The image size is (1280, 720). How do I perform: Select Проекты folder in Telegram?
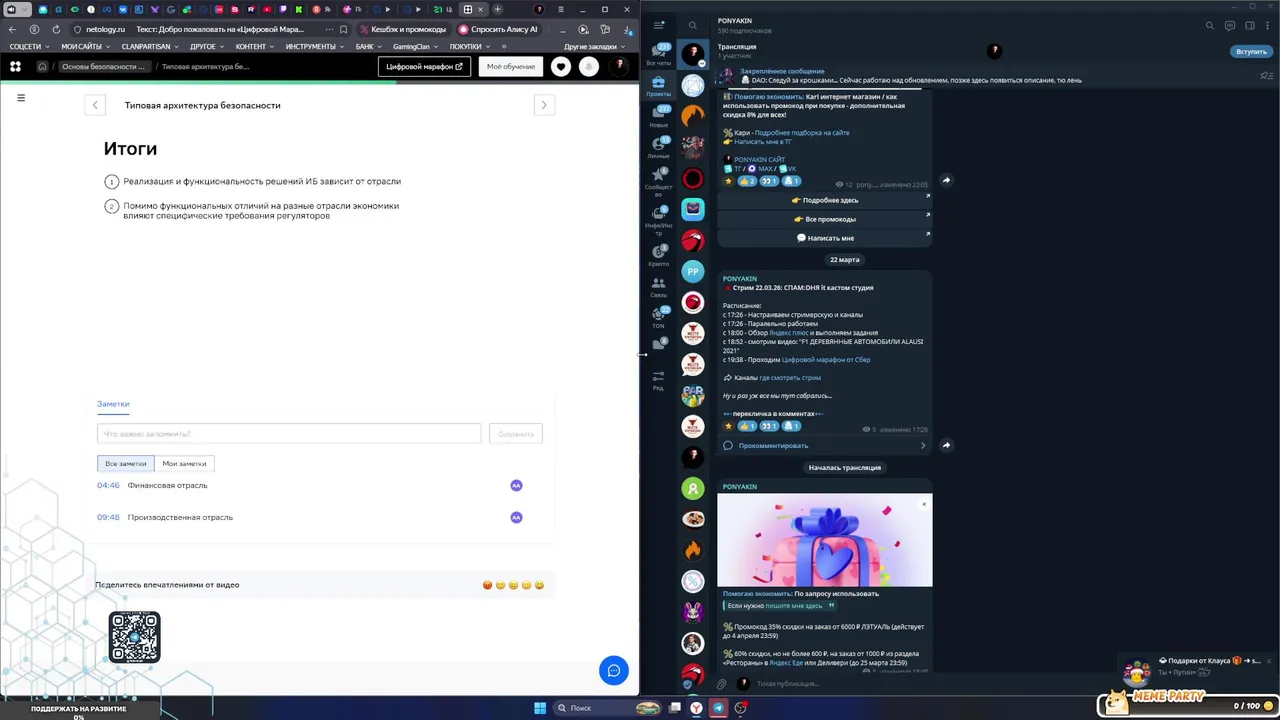coord(658,86)
